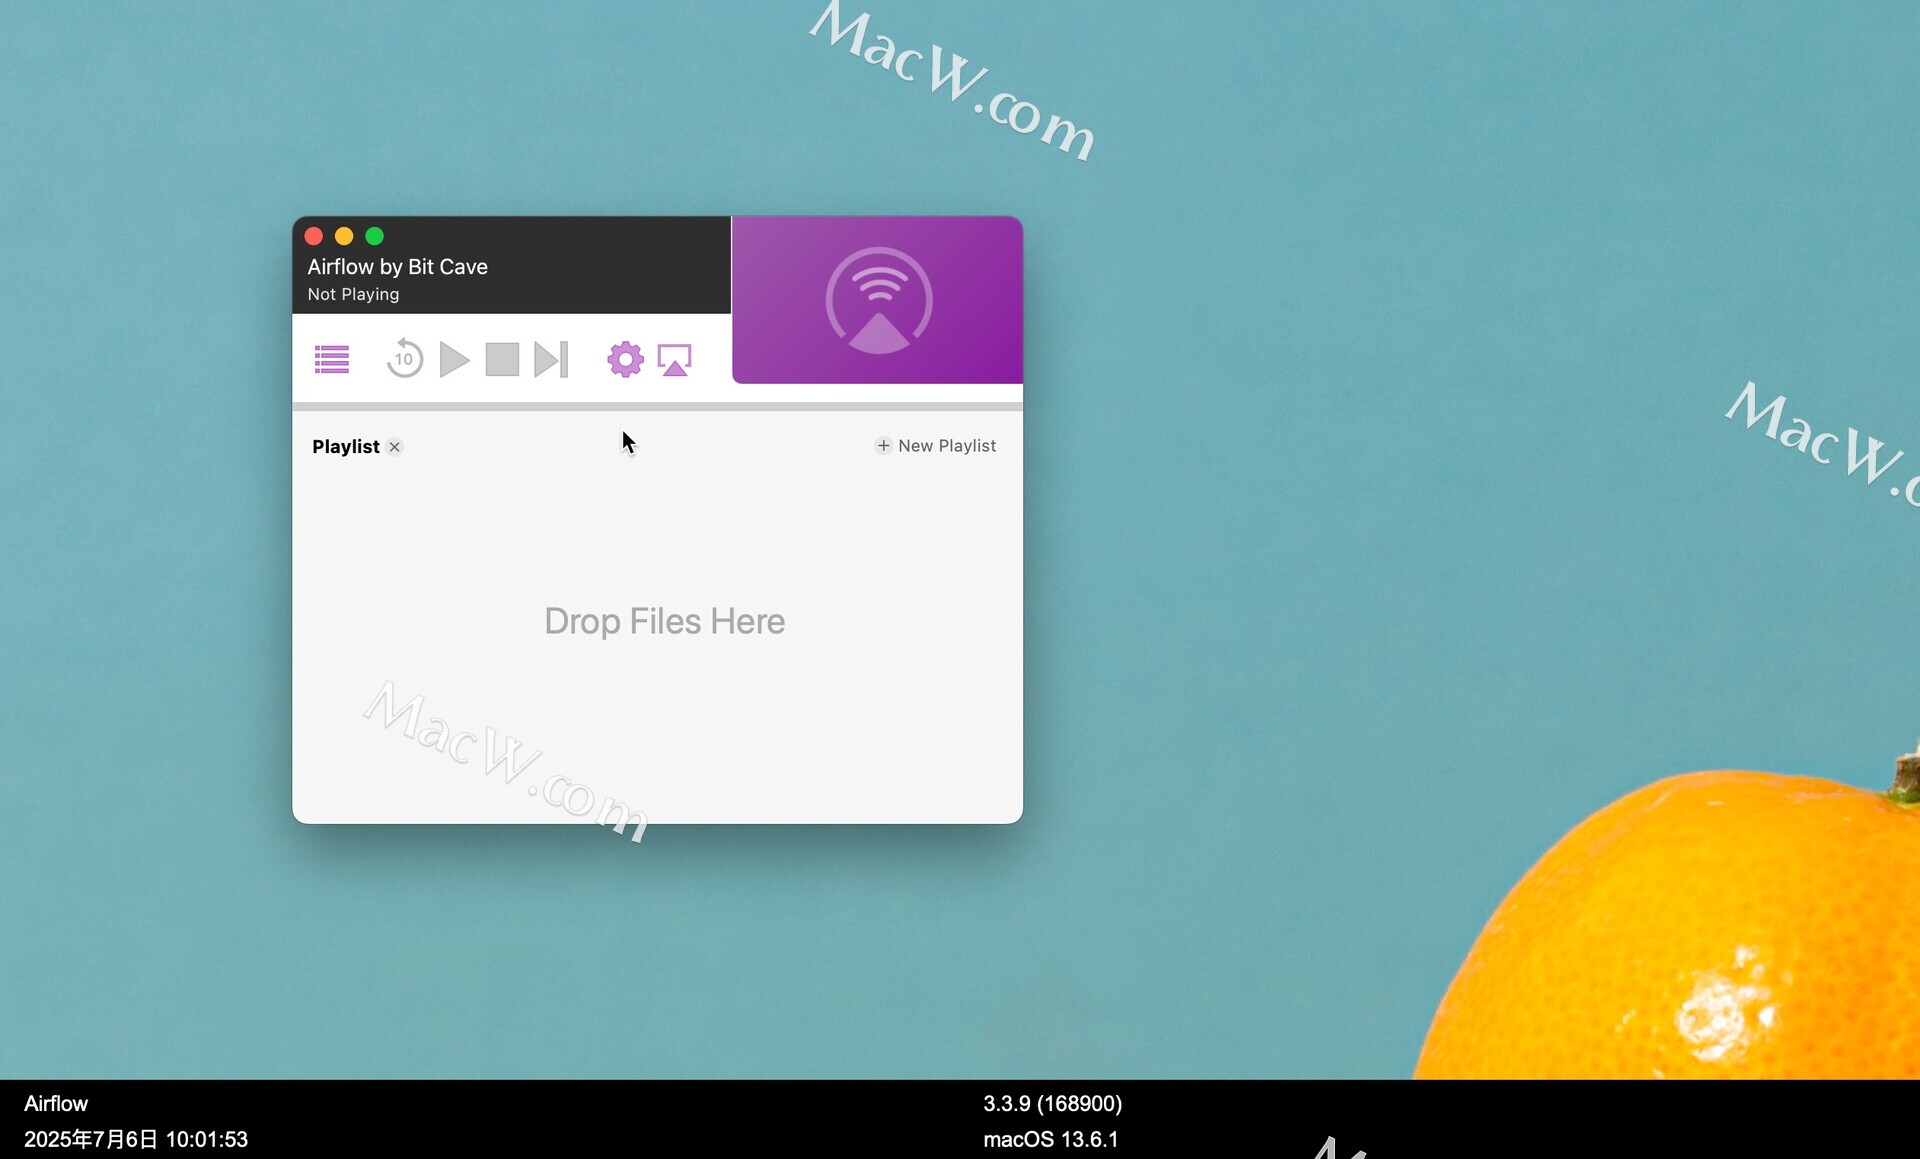Viewport: 1920px width, 1159px height.
Task: Open settings via the purple gear
Action: [626, 359]
